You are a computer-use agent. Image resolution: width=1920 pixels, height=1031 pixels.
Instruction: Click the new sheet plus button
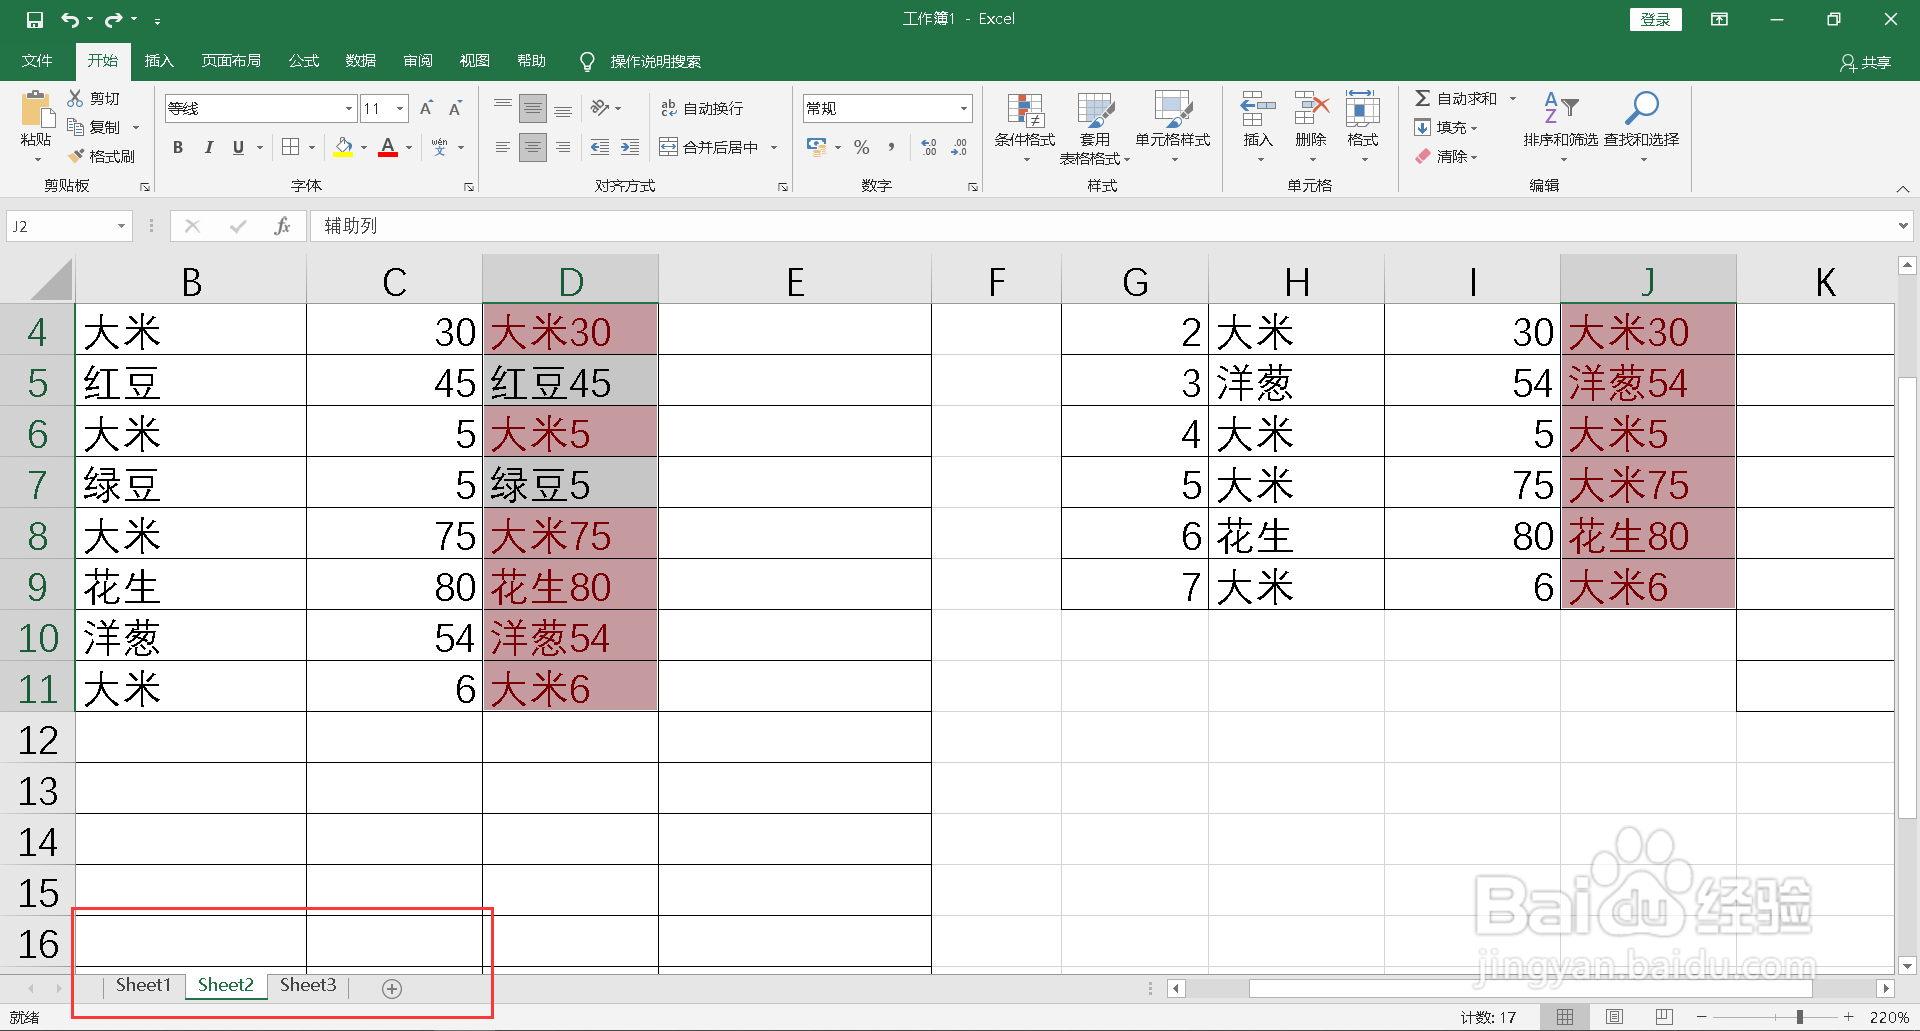pyautogui.click(x=391, y=988)
